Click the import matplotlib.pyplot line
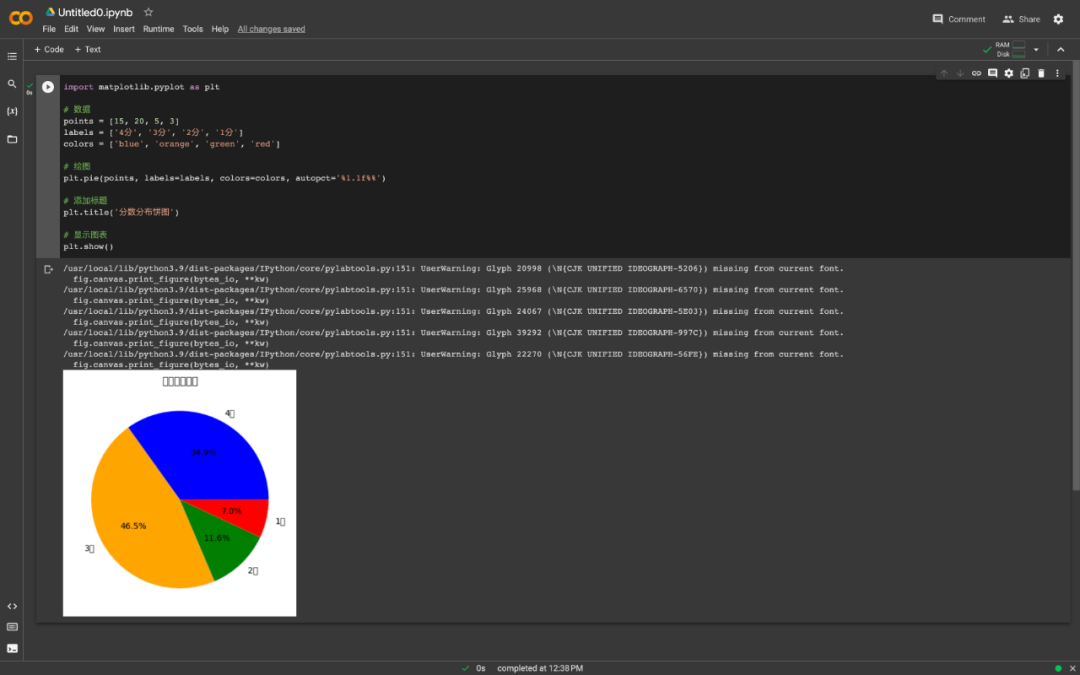 (x=141, y=87)
